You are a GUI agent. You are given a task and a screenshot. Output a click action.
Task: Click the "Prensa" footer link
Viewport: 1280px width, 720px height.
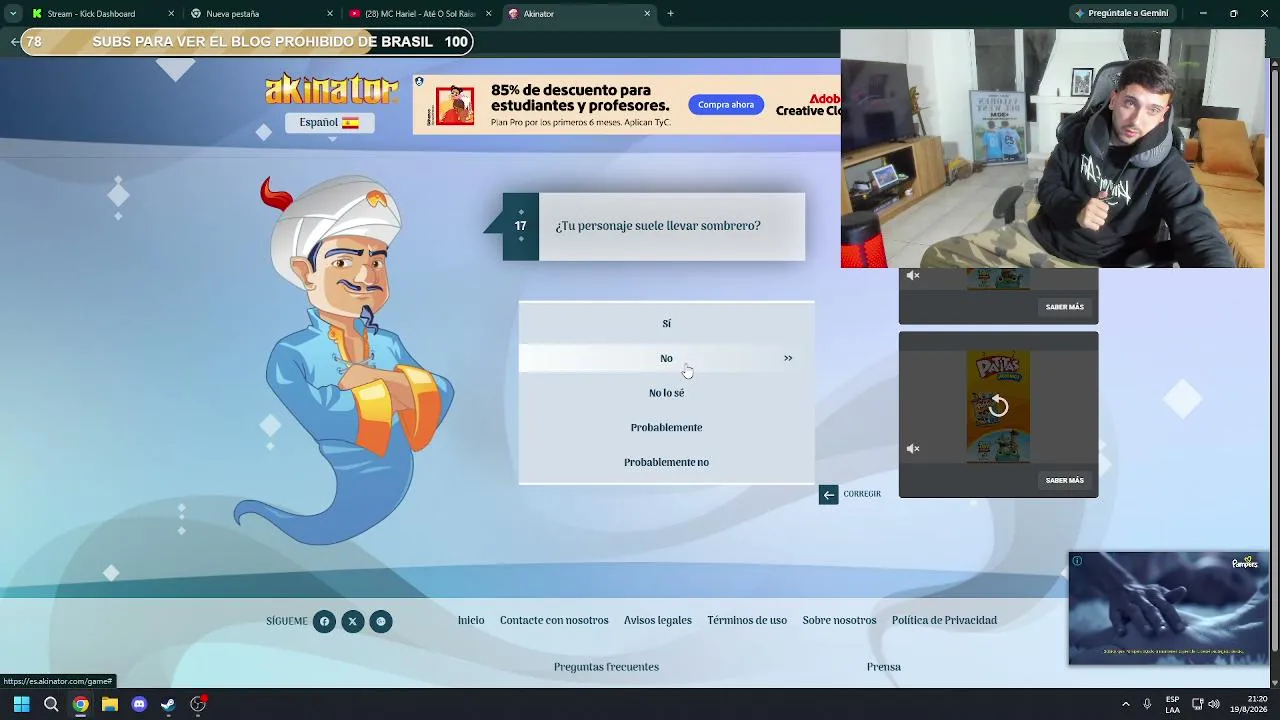(x=884, y=667)
